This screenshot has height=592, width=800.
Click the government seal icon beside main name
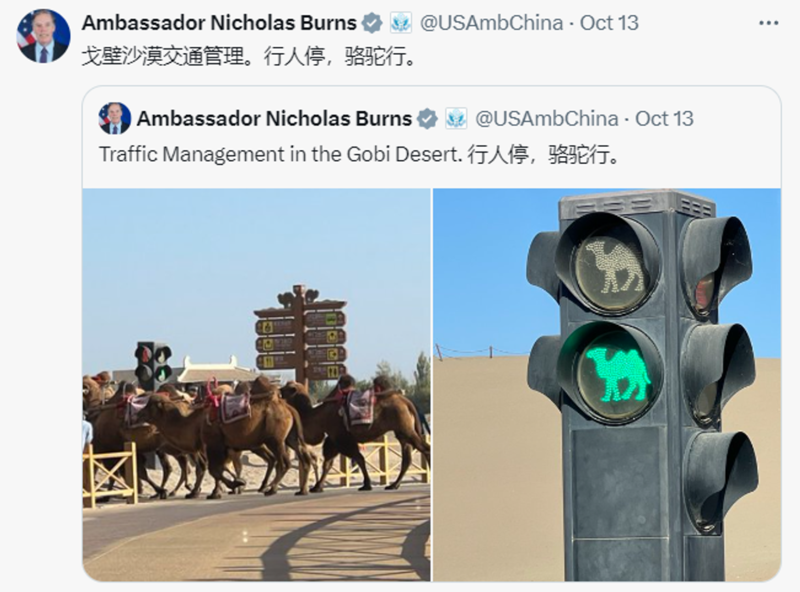401,23
